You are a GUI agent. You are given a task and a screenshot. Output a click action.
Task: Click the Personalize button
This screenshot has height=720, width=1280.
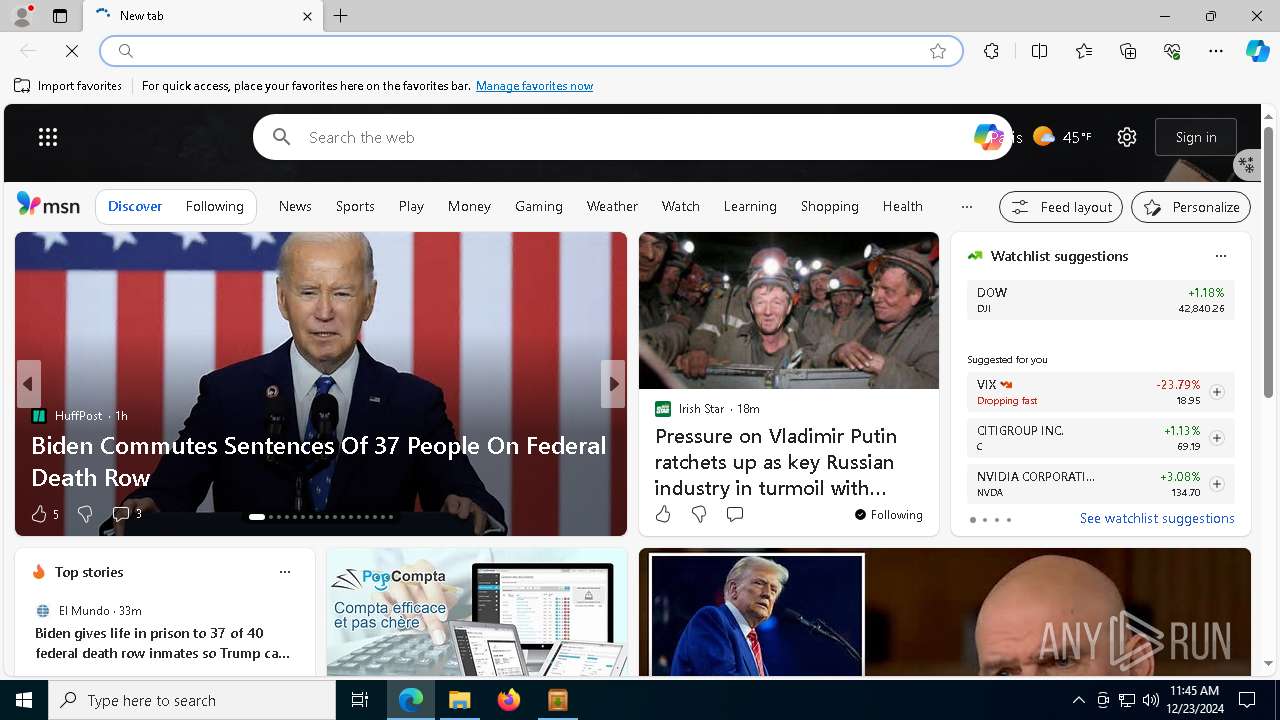pyautogui.click(x=1191, y=207)
